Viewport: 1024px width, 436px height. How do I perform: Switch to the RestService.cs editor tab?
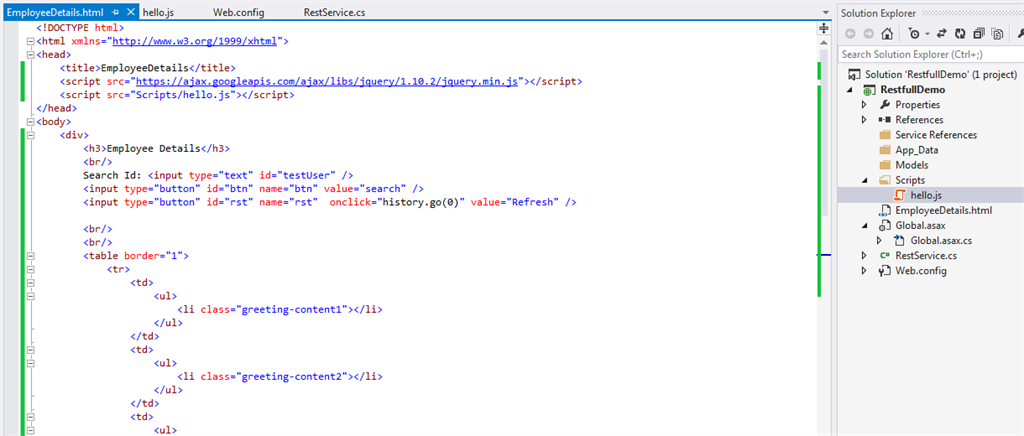pyautogui.click(x=334, y=12)
